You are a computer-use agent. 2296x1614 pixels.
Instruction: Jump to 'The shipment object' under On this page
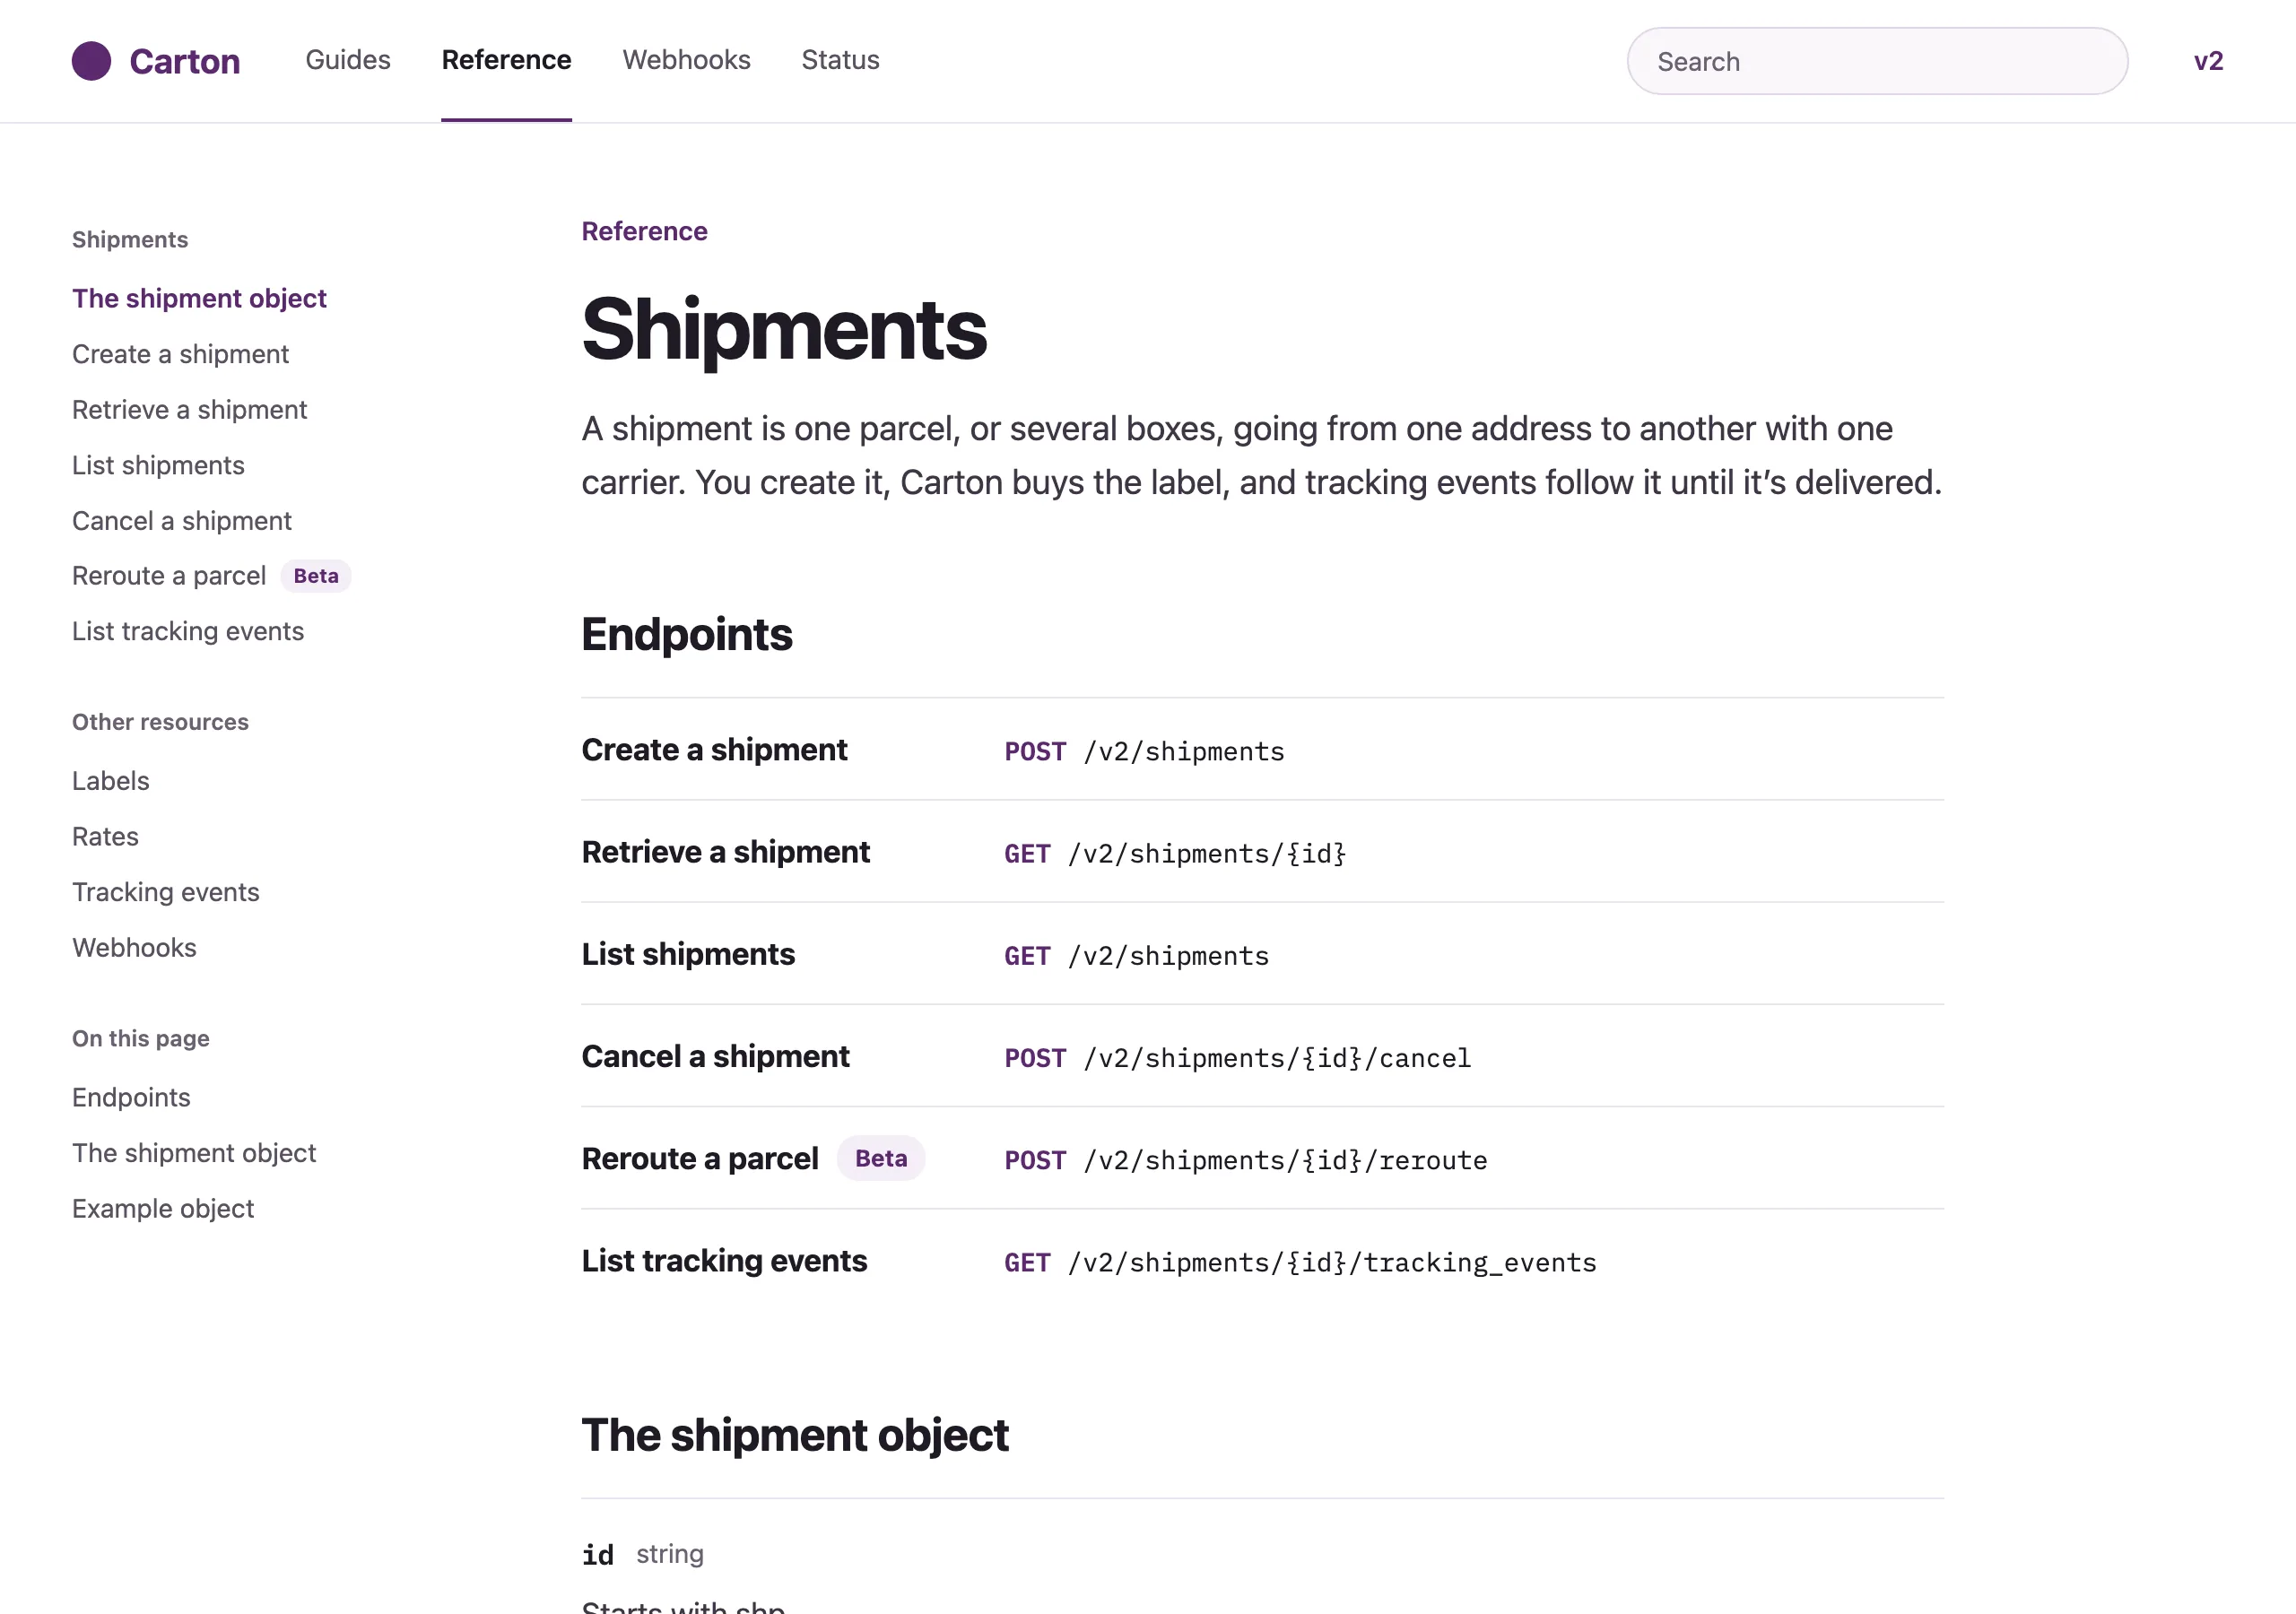pos(194,1153)
